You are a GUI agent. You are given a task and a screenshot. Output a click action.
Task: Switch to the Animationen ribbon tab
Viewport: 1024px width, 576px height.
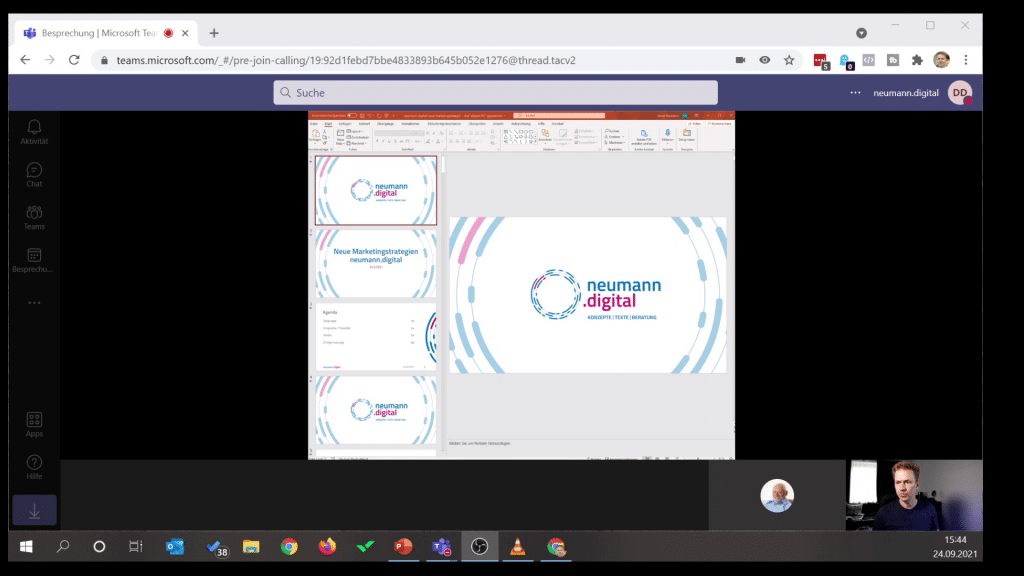coord(410,123)
